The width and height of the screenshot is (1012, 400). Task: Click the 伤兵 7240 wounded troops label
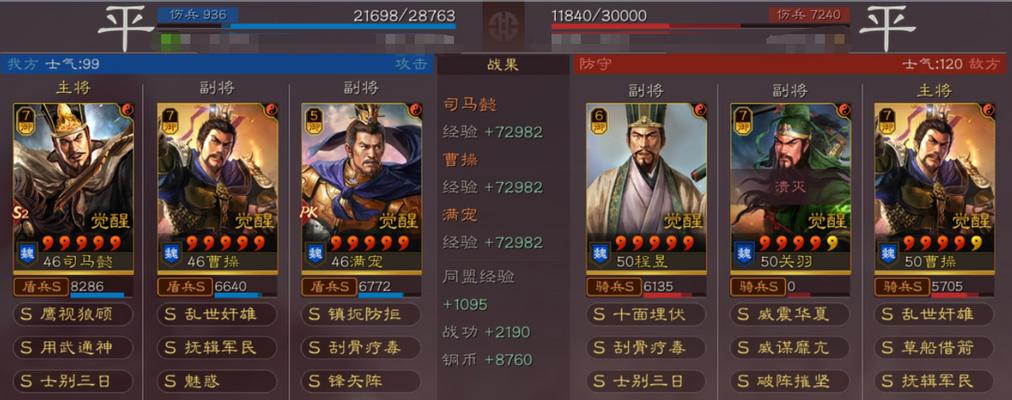(809, 15)
